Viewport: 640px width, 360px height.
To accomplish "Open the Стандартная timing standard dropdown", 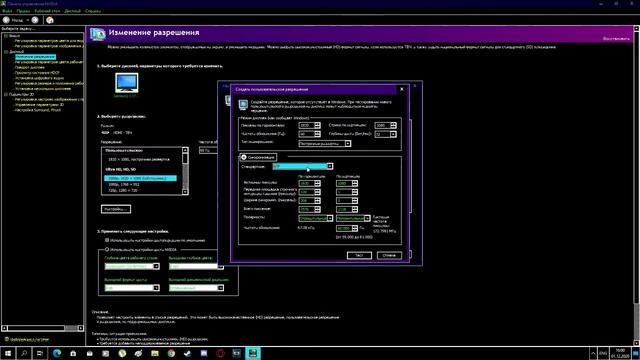I will click(x=303, y=166).
